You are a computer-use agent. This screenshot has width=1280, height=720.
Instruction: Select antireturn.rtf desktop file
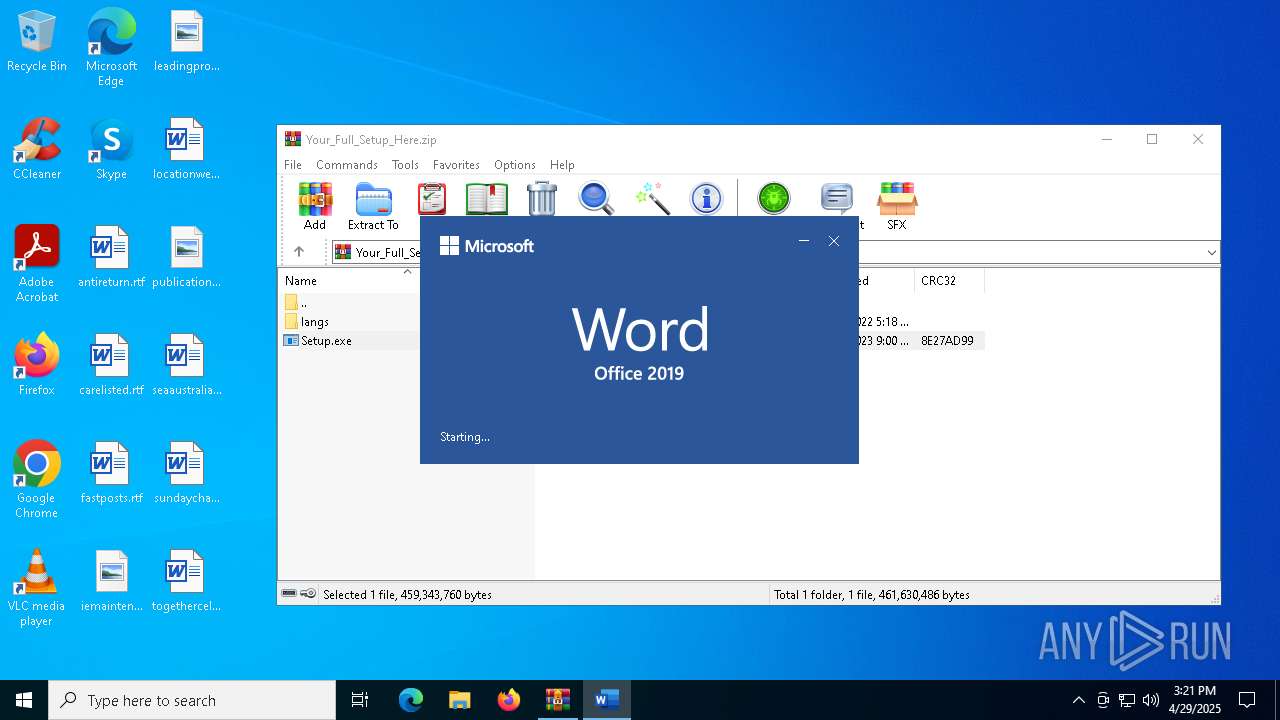111,257
